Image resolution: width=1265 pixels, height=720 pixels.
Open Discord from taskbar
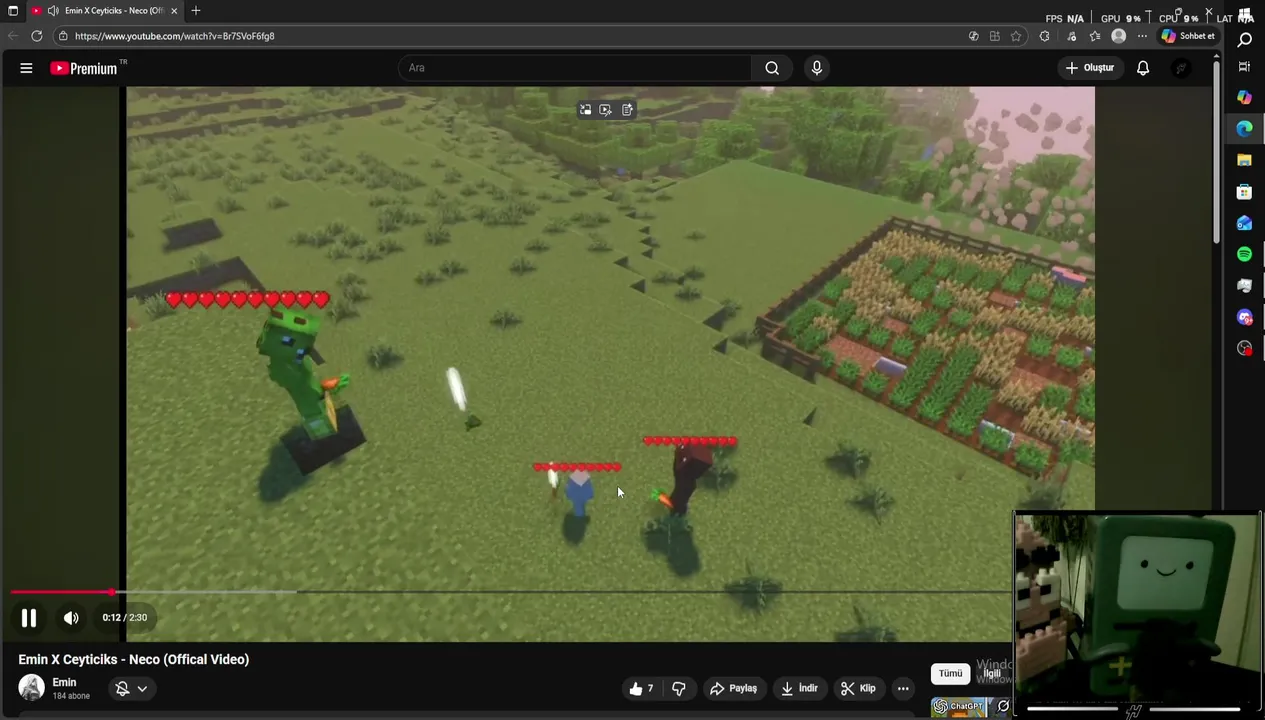[x=1244, y=317]
